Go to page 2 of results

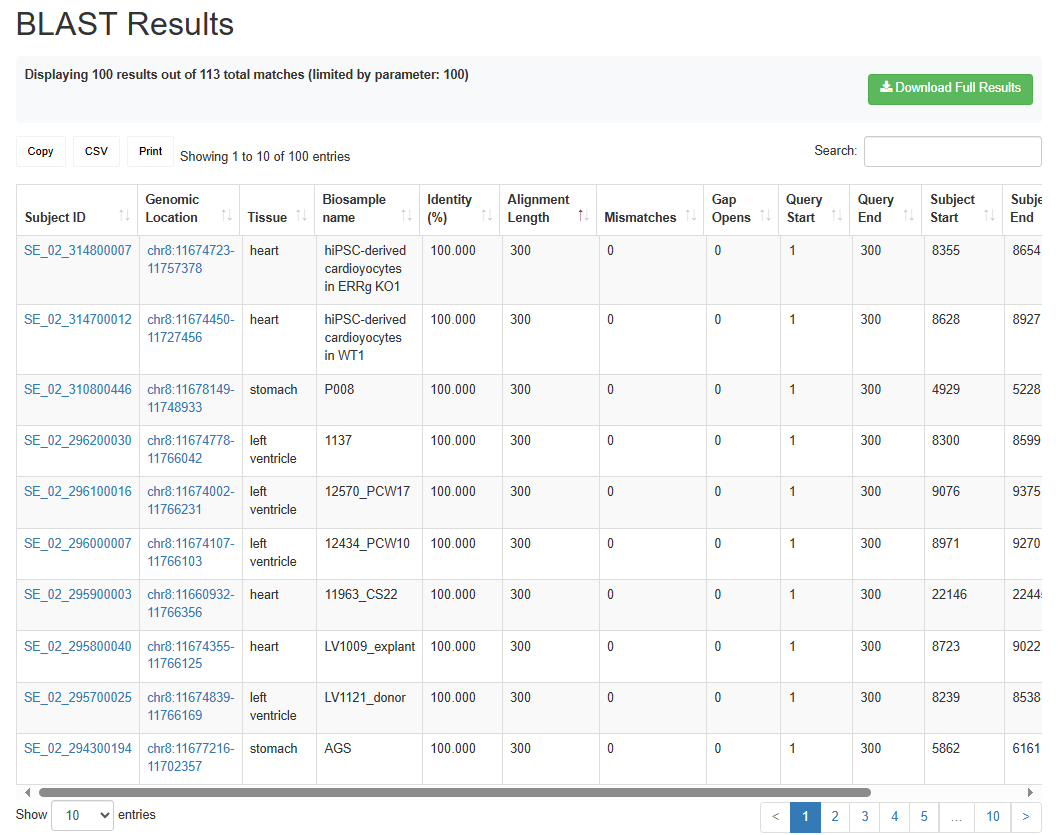click(x=835, y=817)
